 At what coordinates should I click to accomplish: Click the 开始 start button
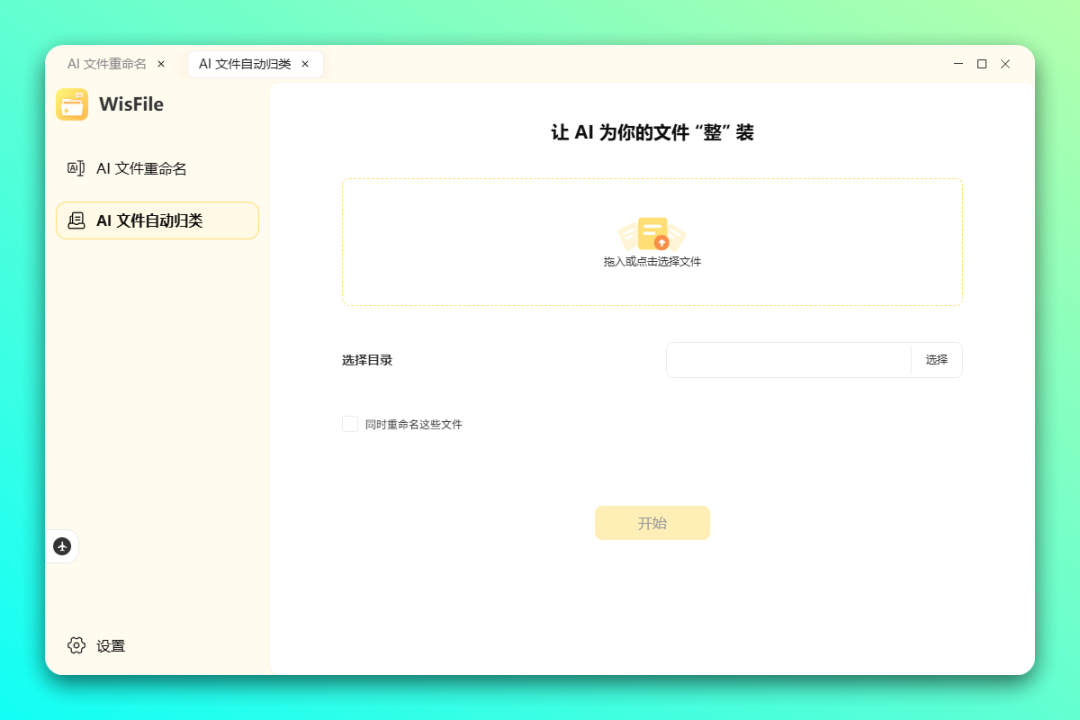(652, 523)
